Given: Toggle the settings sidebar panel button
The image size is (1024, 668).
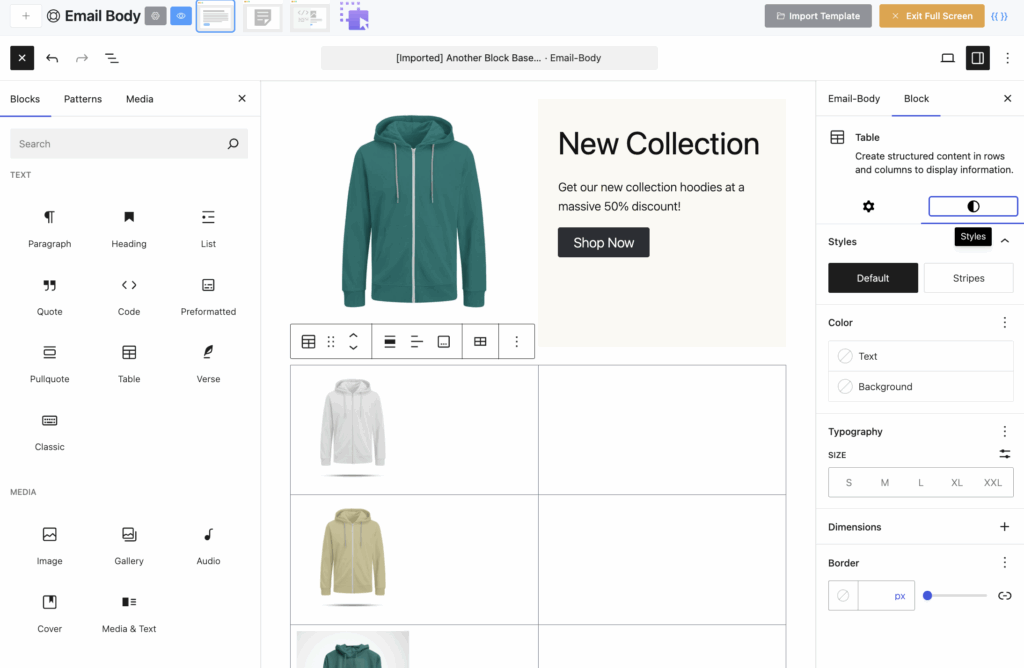Looking at the screenshot, I should click(x=977, y=58).
